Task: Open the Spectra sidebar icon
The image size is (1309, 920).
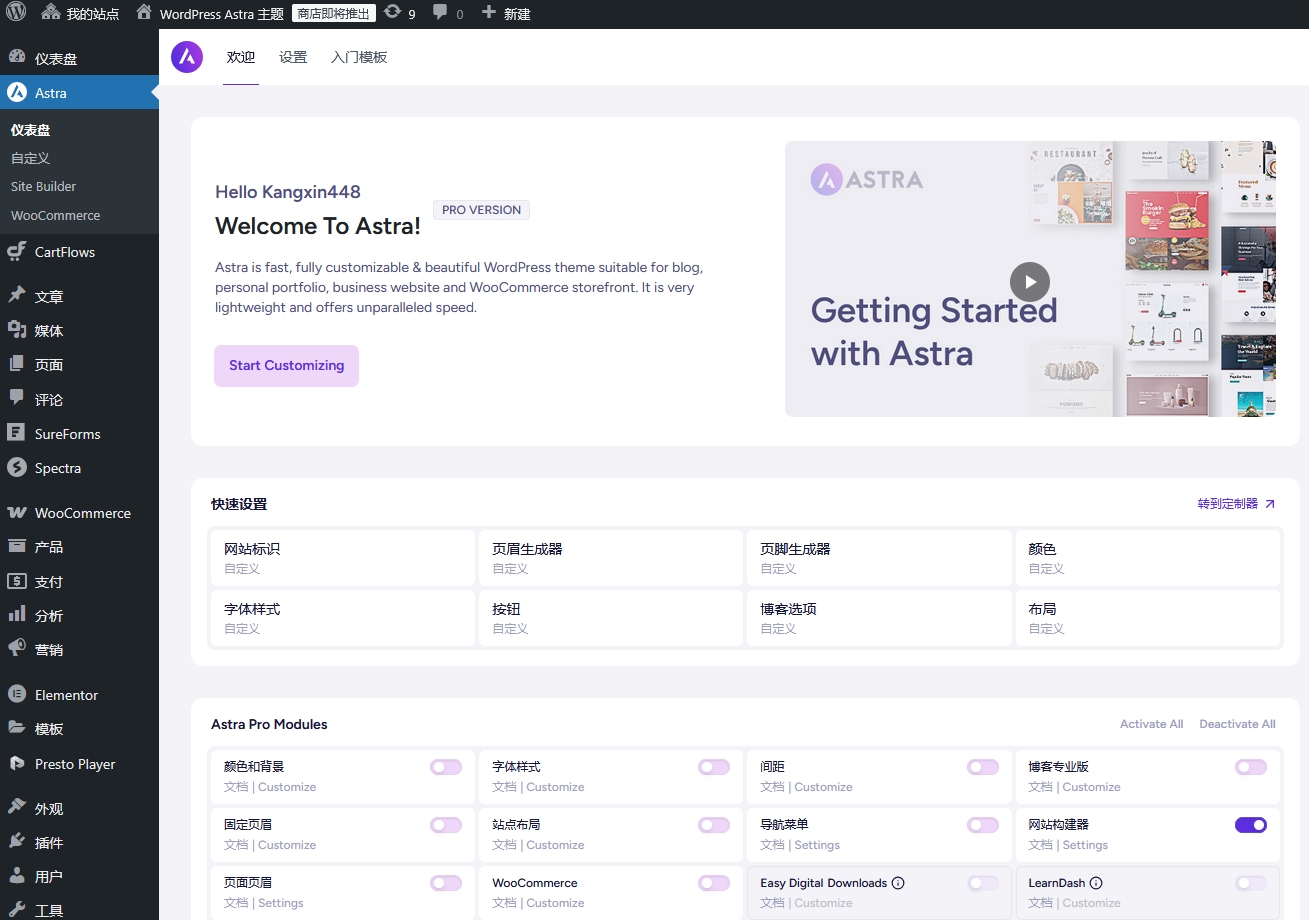Action: (x=17, y=467)
